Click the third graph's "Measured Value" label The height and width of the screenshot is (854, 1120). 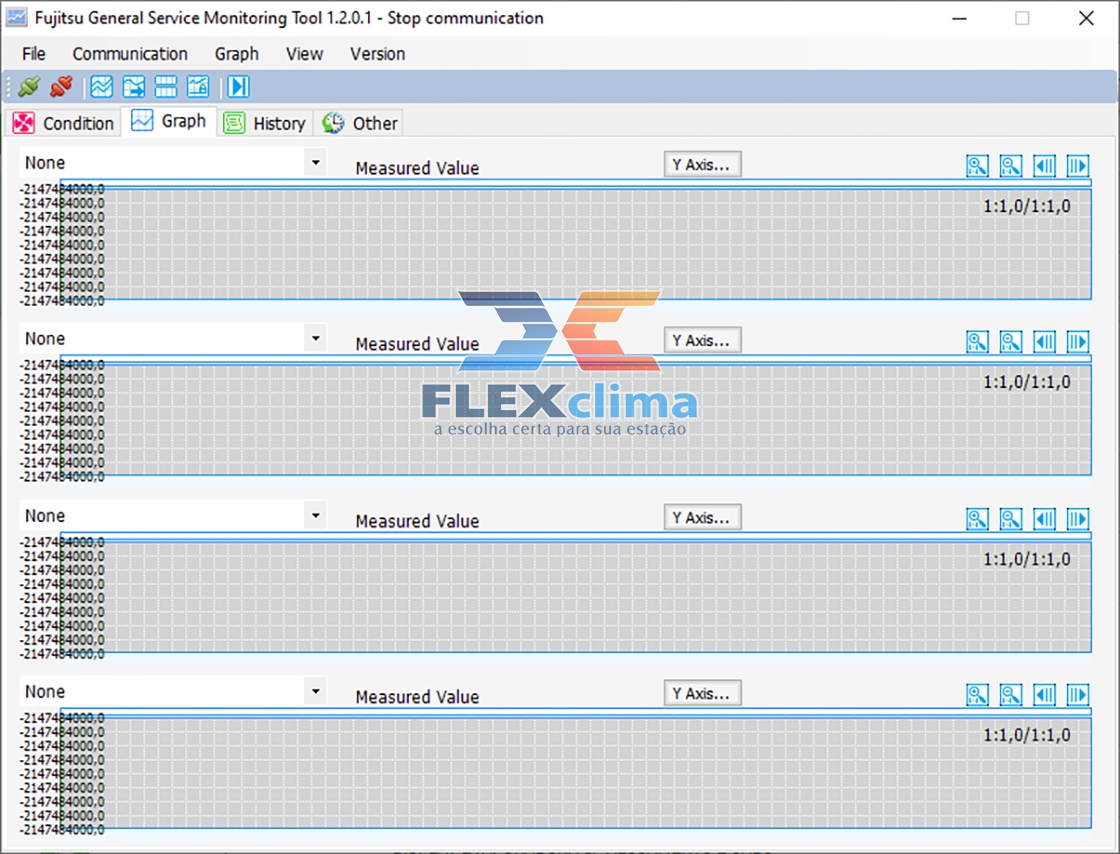[x=417, y=521]
